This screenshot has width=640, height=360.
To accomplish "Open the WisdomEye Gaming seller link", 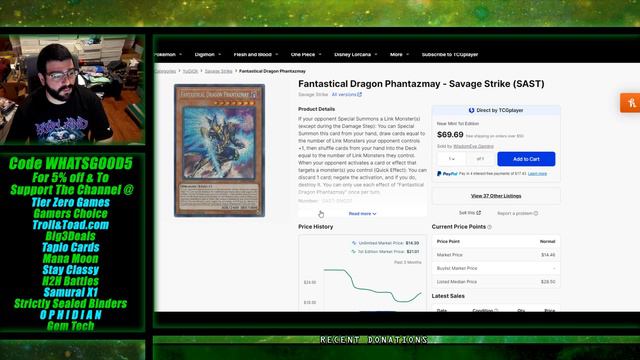I will 473,146.
